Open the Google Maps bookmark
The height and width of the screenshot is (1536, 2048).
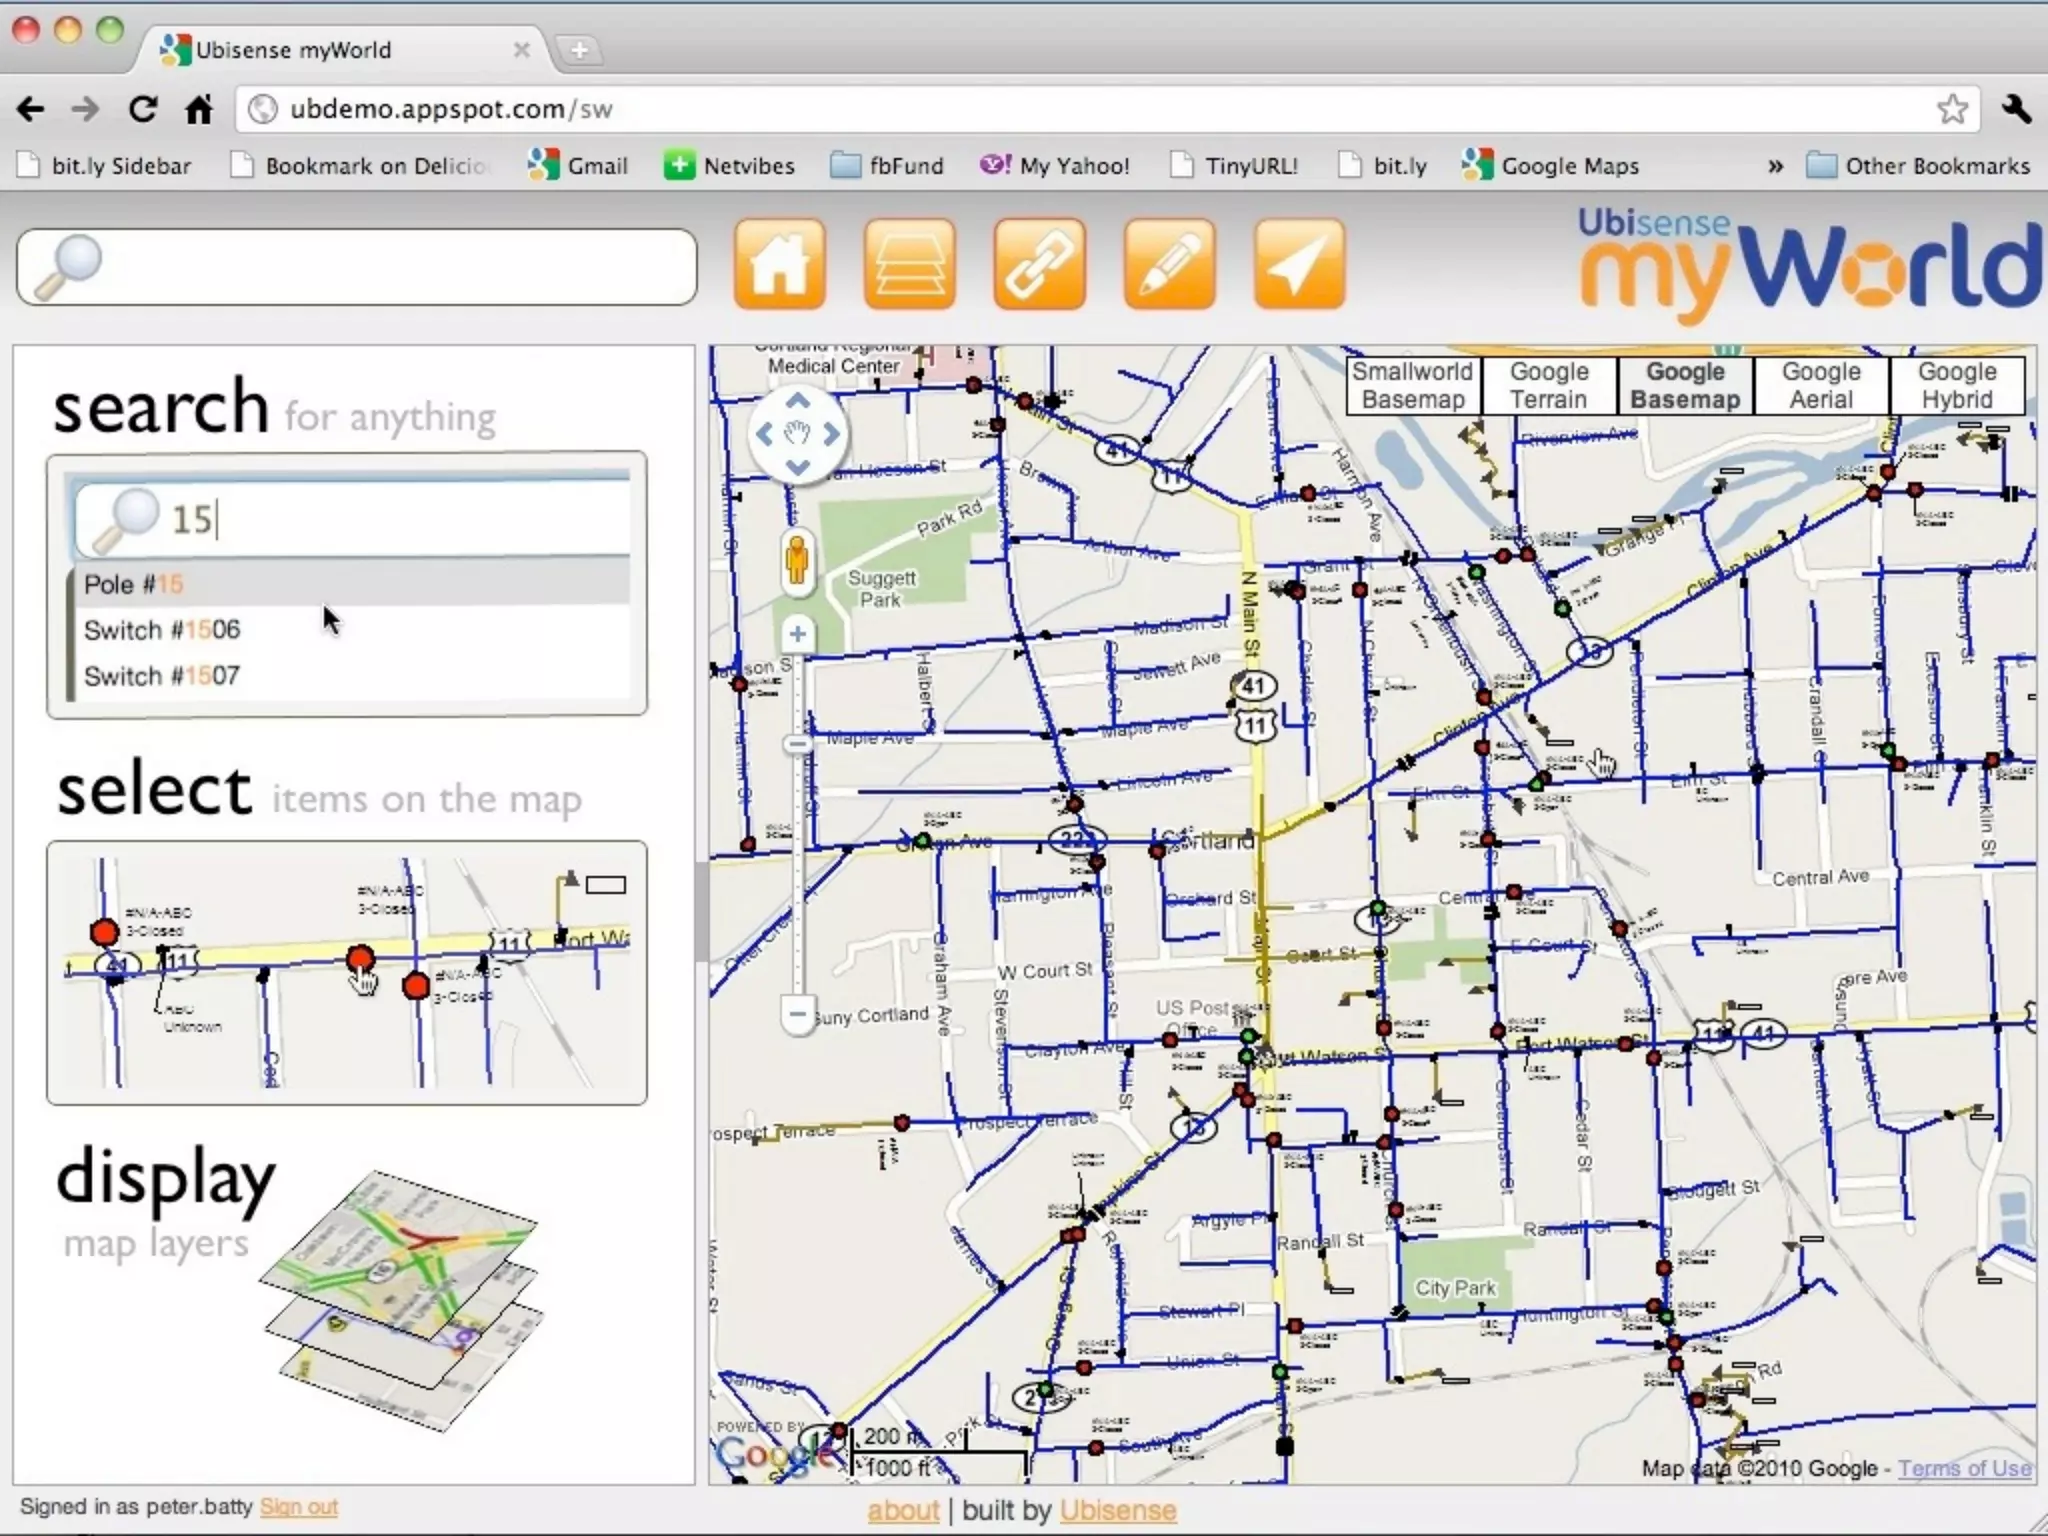1552,166
